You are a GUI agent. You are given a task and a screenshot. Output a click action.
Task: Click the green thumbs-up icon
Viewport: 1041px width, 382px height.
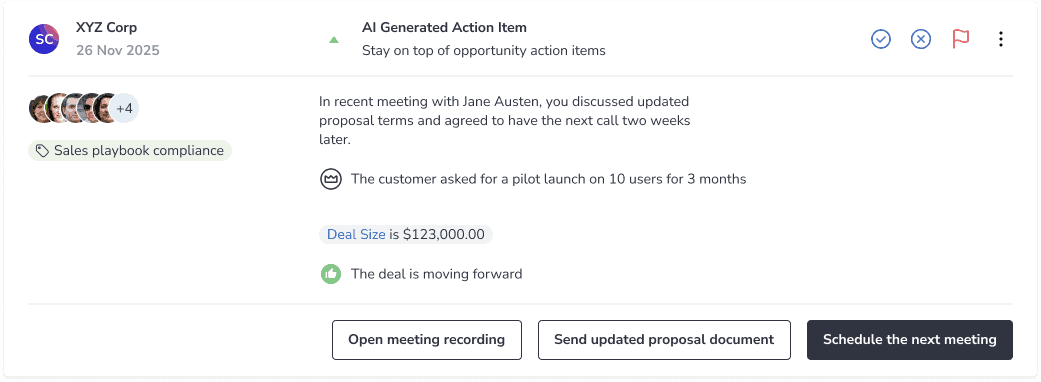click(x=331, y=274)
